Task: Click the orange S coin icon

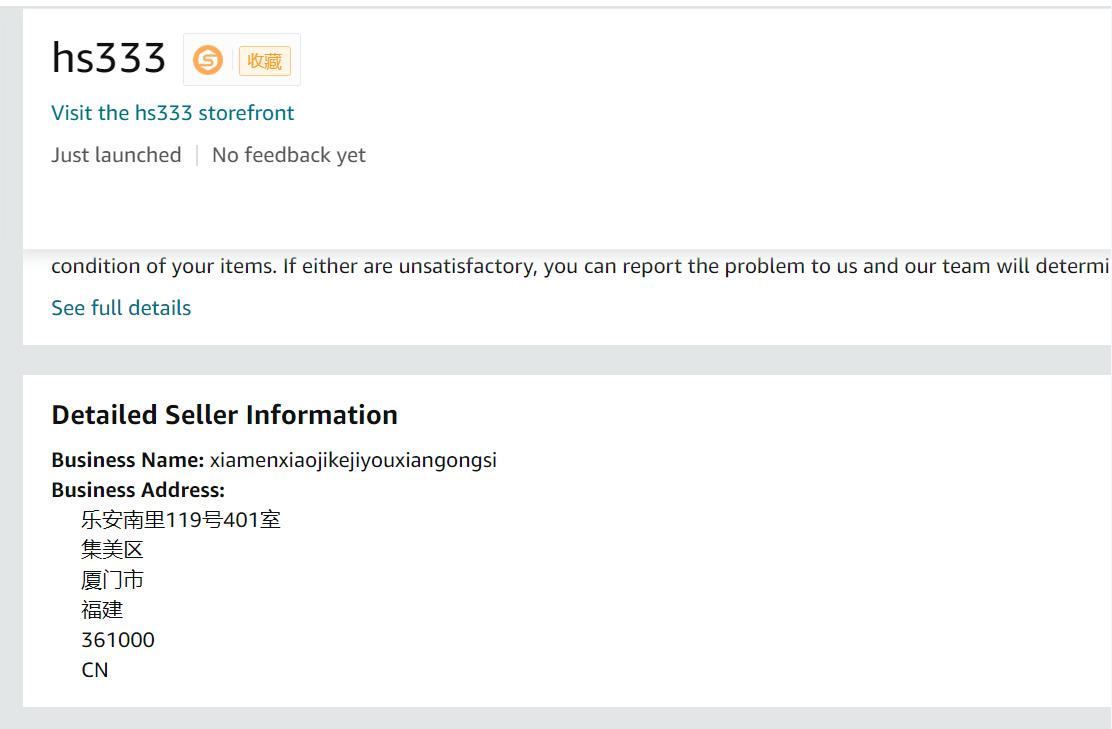Action: click(208, 61)
